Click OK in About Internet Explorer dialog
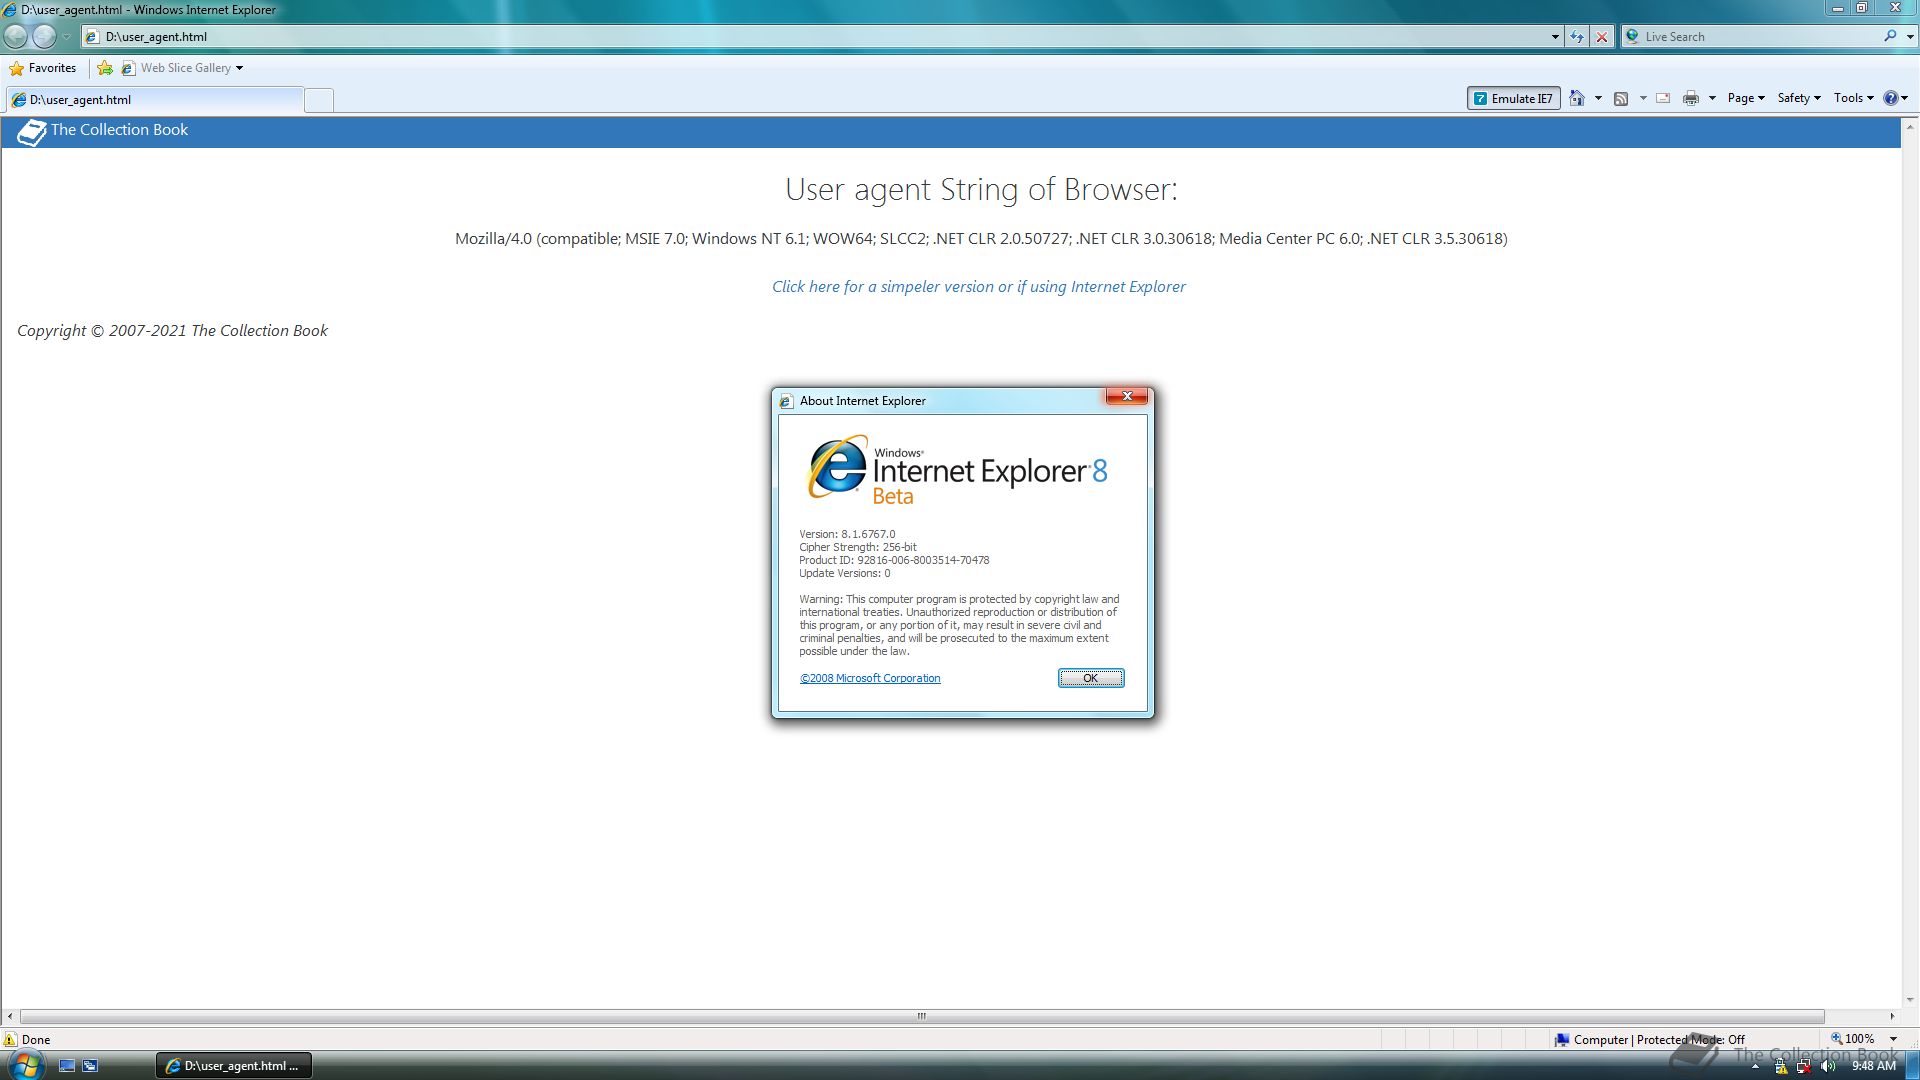Screen dimensions: 1920x1080 pos(1091,678)
